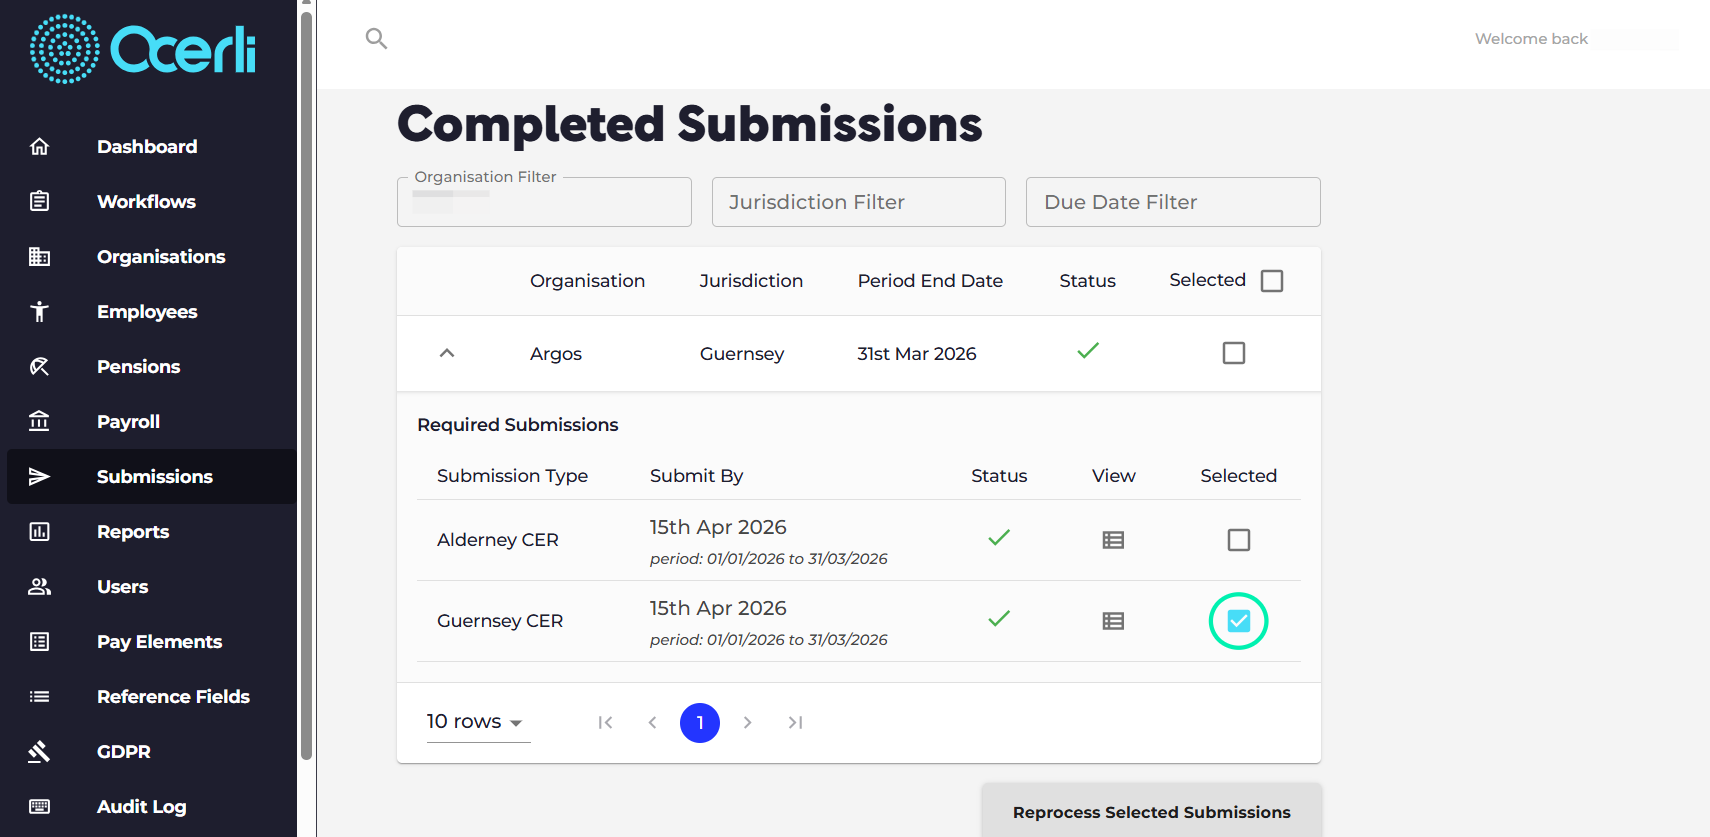Navigate to Organisations in the sidebar

pyautogui.click(x=152, y=257)
